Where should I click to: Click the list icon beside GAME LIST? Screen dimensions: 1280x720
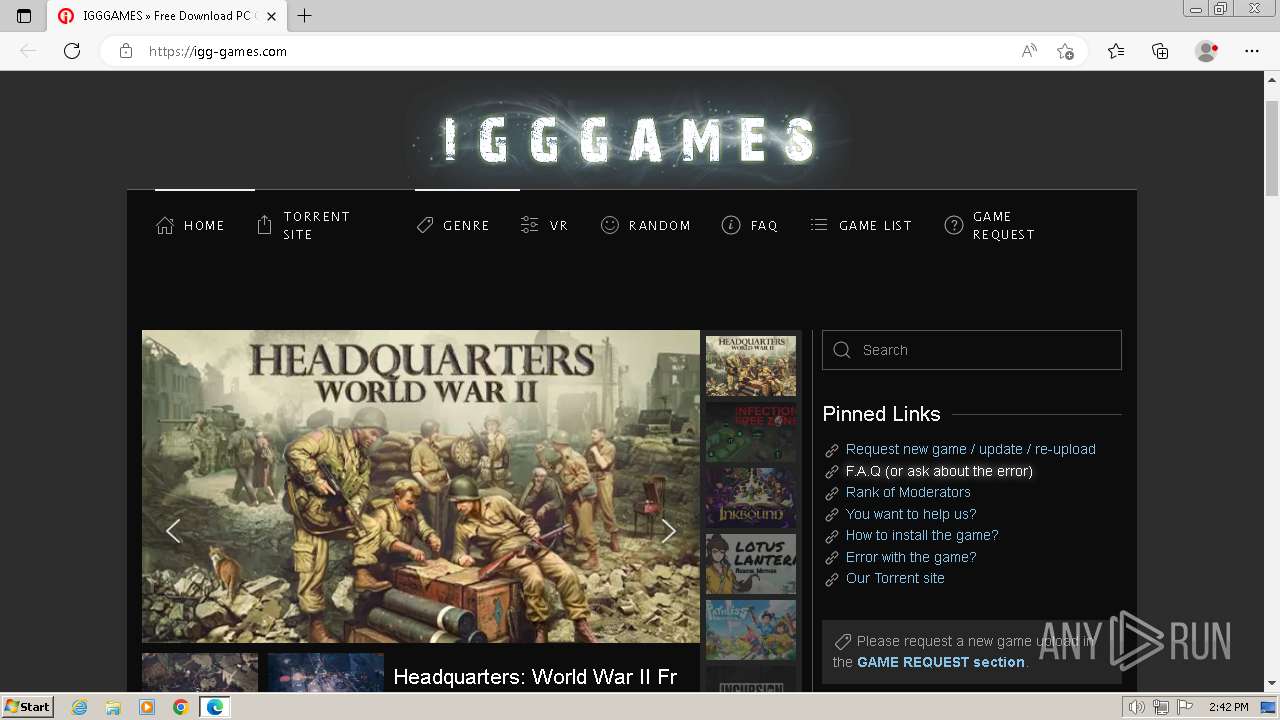point(819,226)
